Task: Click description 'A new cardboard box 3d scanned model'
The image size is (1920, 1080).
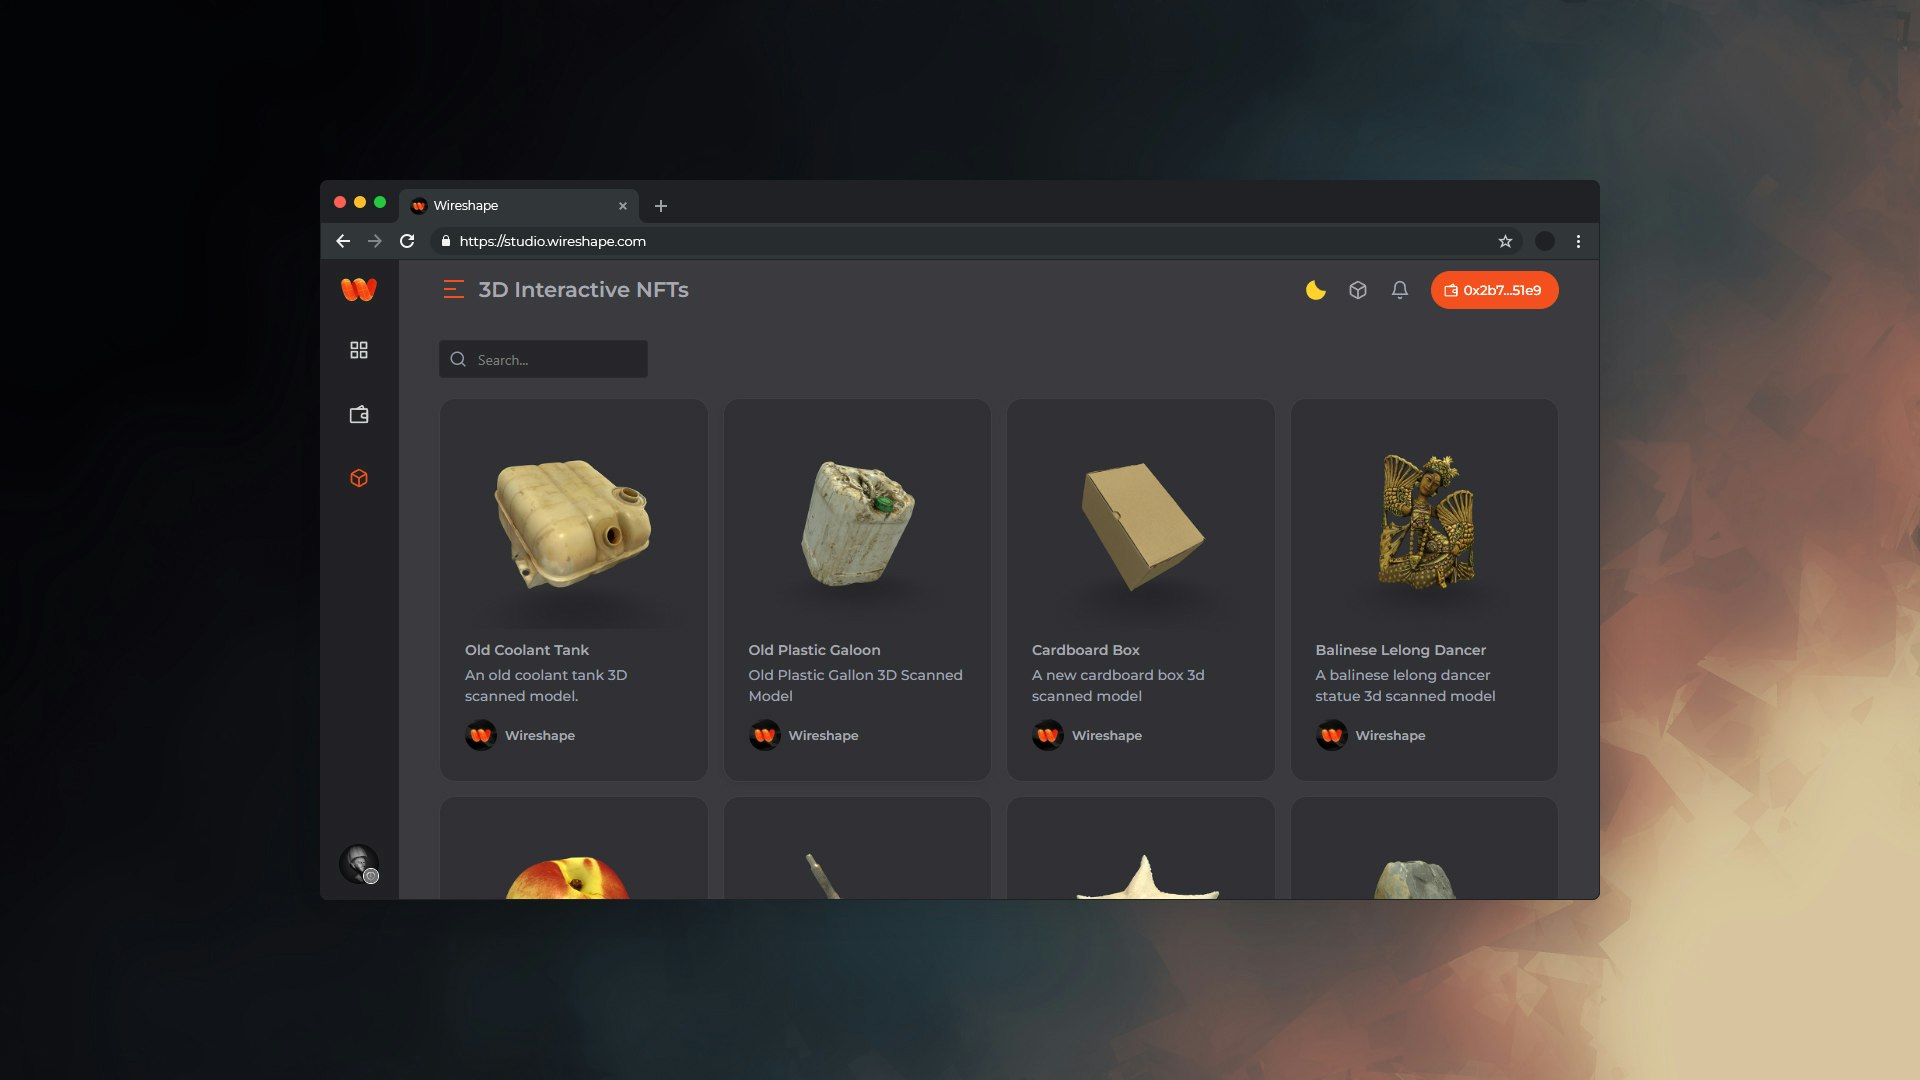Action: pos(1118,685)
